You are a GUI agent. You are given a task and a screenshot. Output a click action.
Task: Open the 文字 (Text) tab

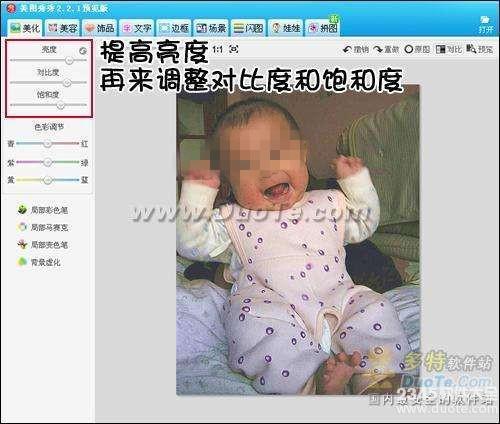click(x=137, y=28)
